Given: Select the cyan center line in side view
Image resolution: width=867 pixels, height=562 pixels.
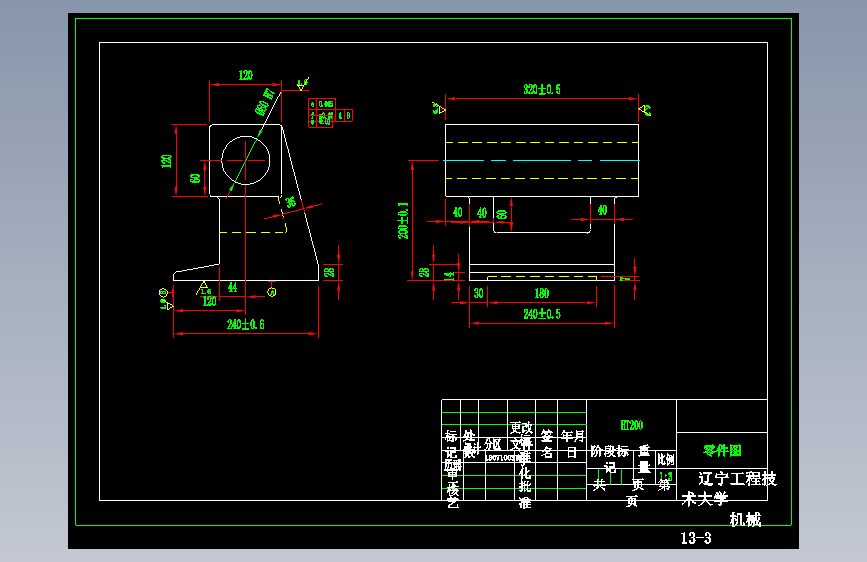Looking at the screenshot, I should [542, 160].
